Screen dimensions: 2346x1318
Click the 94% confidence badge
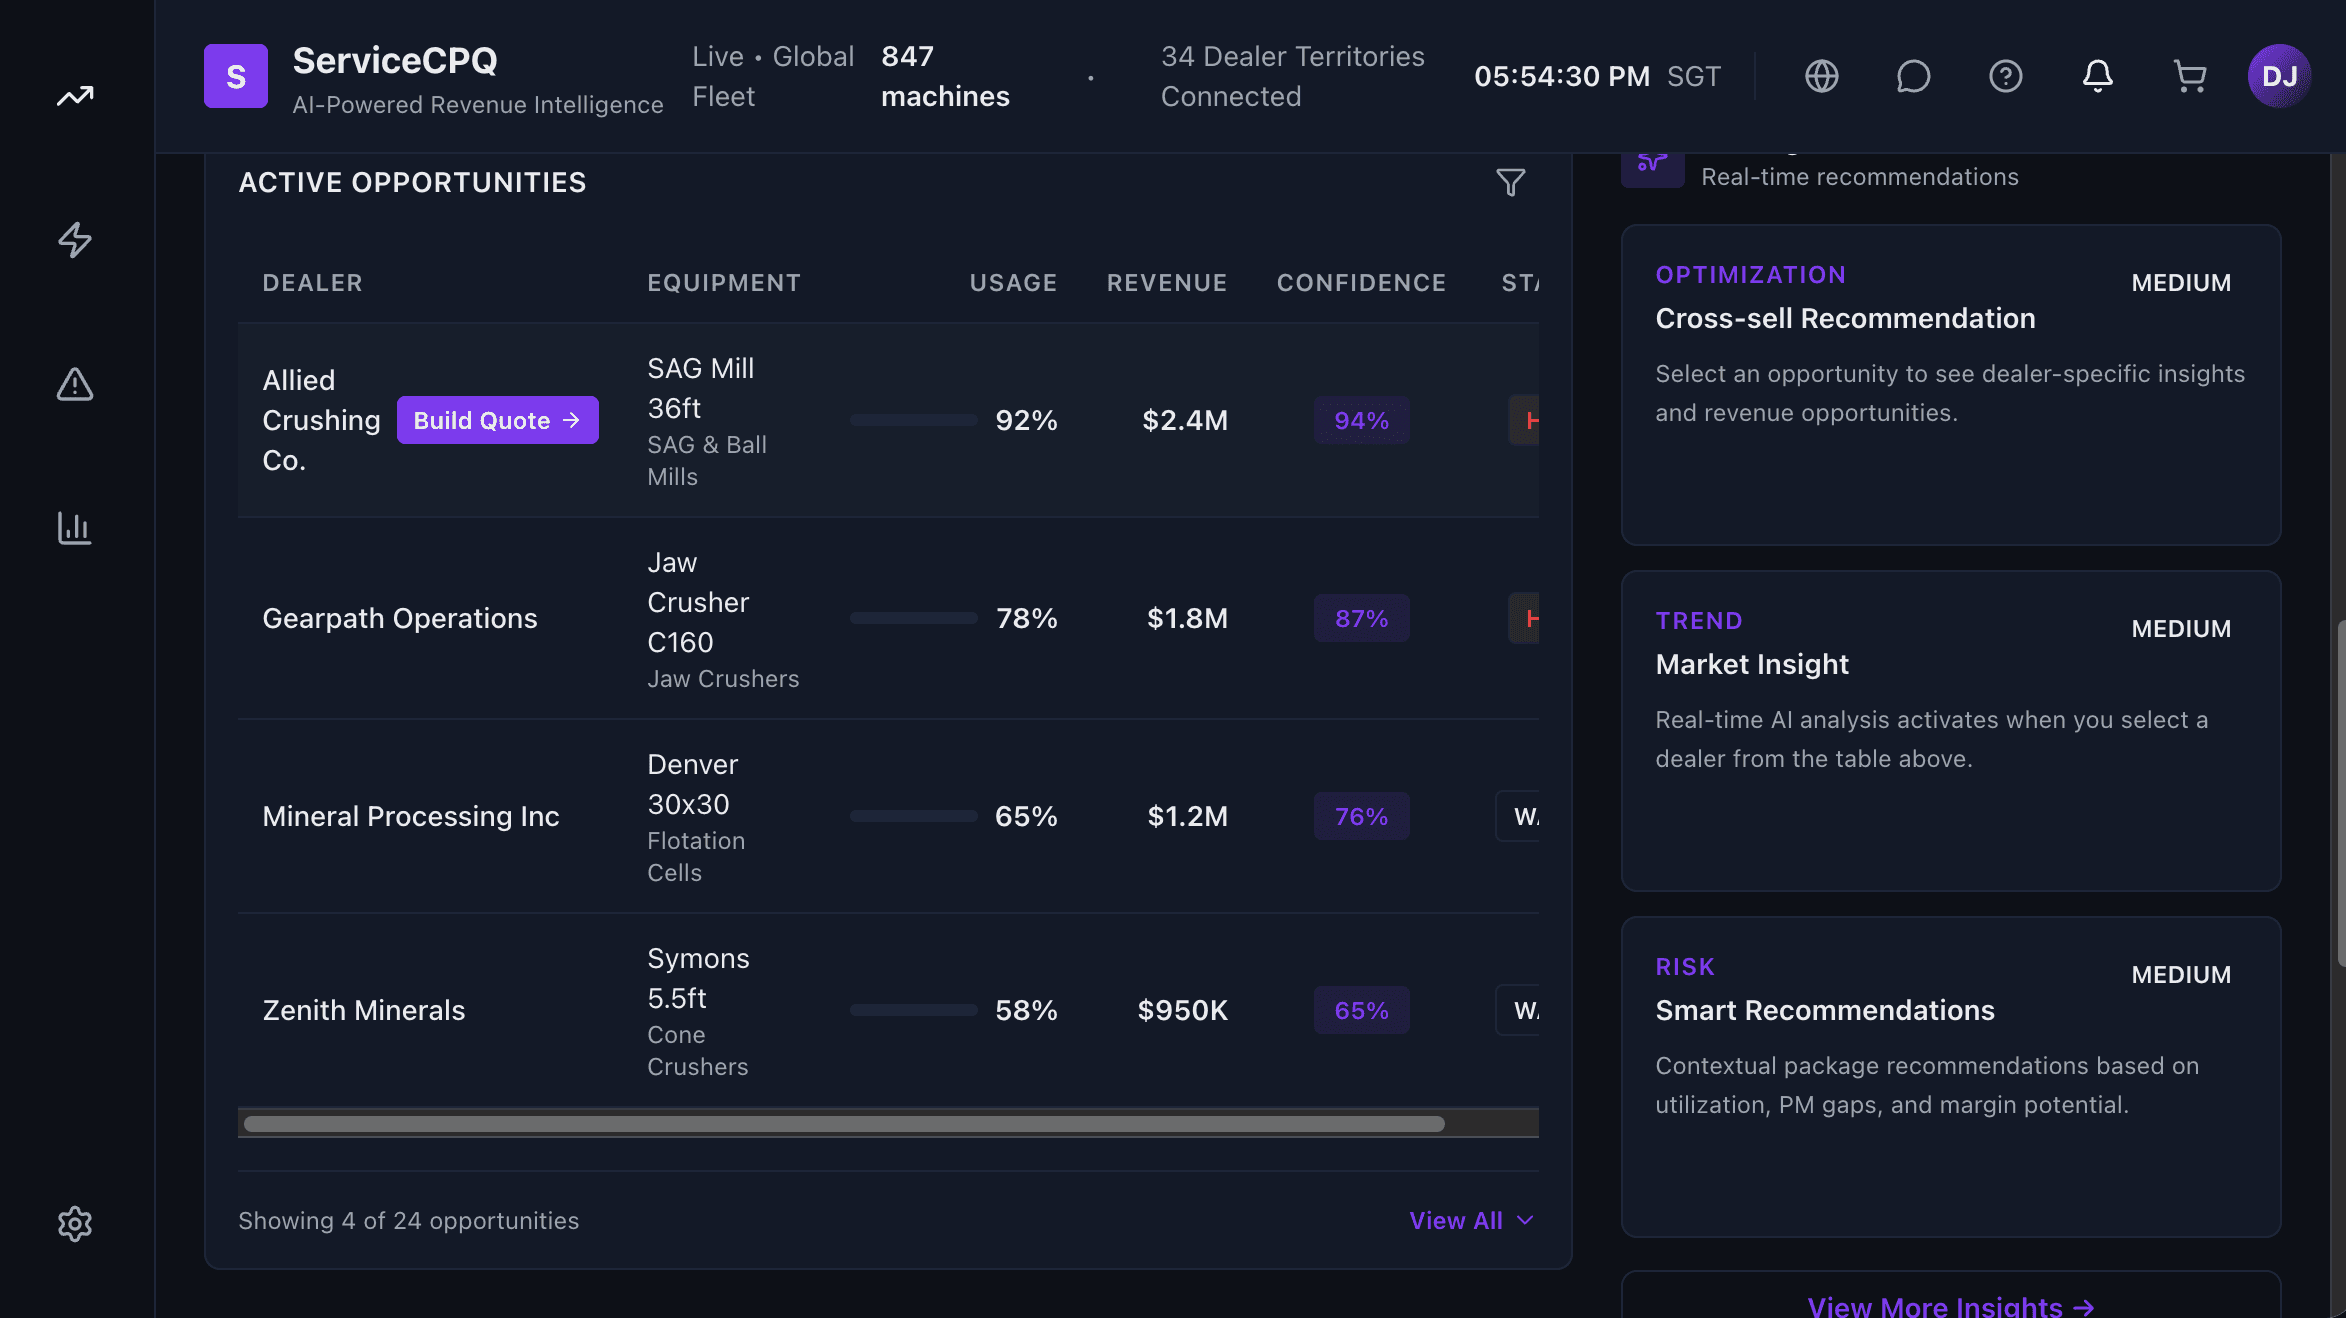1361,420
